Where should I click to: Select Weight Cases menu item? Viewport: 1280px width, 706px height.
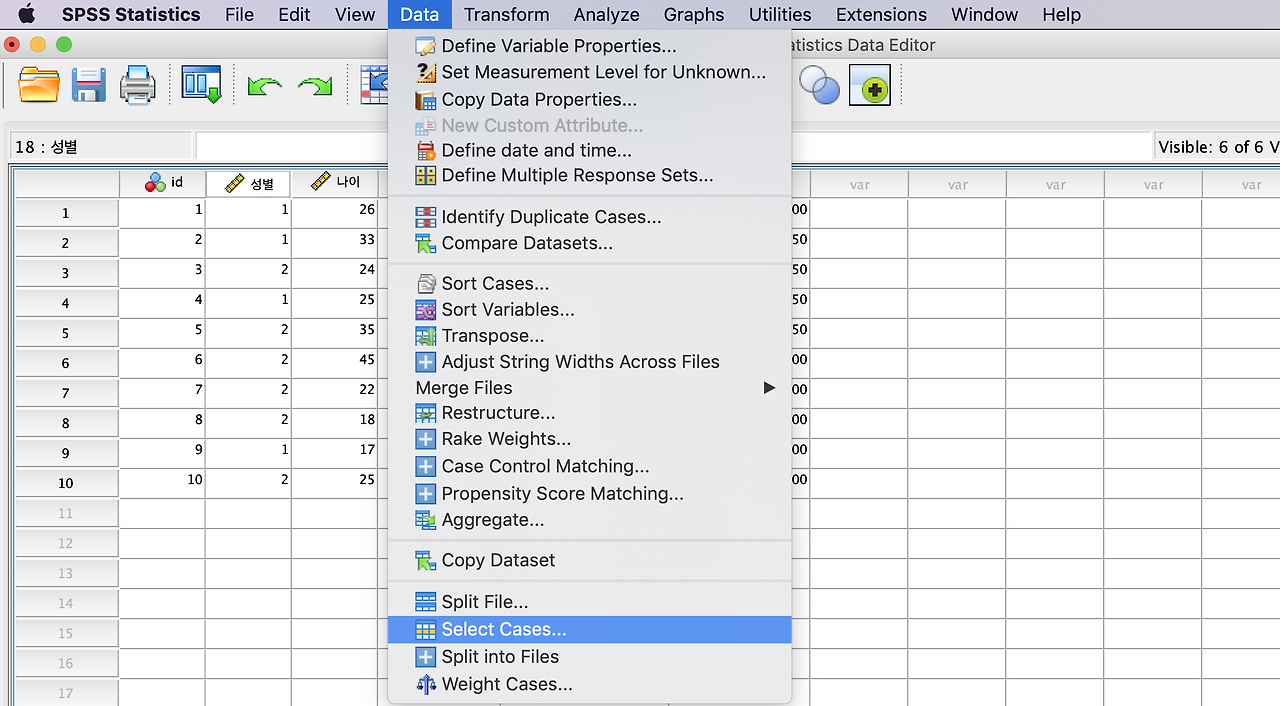click(590, 684)
